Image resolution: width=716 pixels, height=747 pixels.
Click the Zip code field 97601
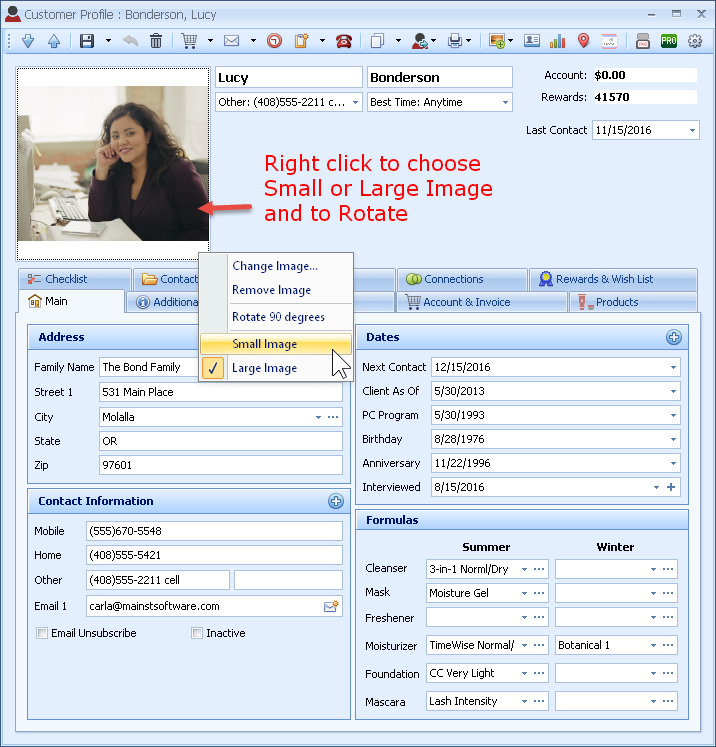coord(221,465)
